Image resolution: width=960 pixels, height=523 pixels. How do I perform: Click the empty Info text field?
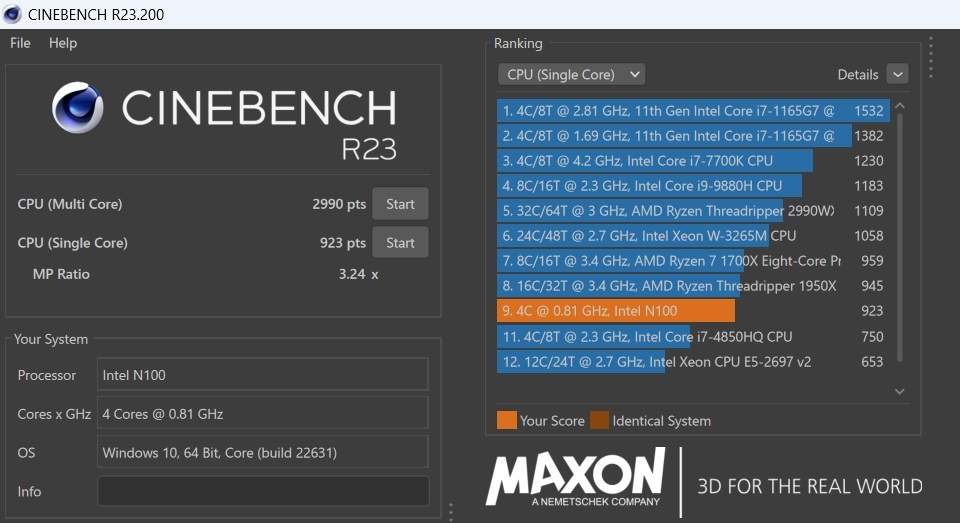(262, 491)
